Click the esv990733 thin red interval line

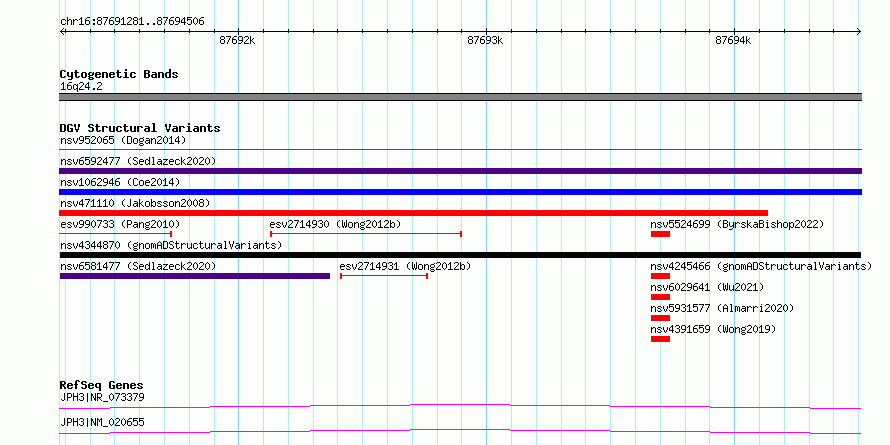[116, 233]
